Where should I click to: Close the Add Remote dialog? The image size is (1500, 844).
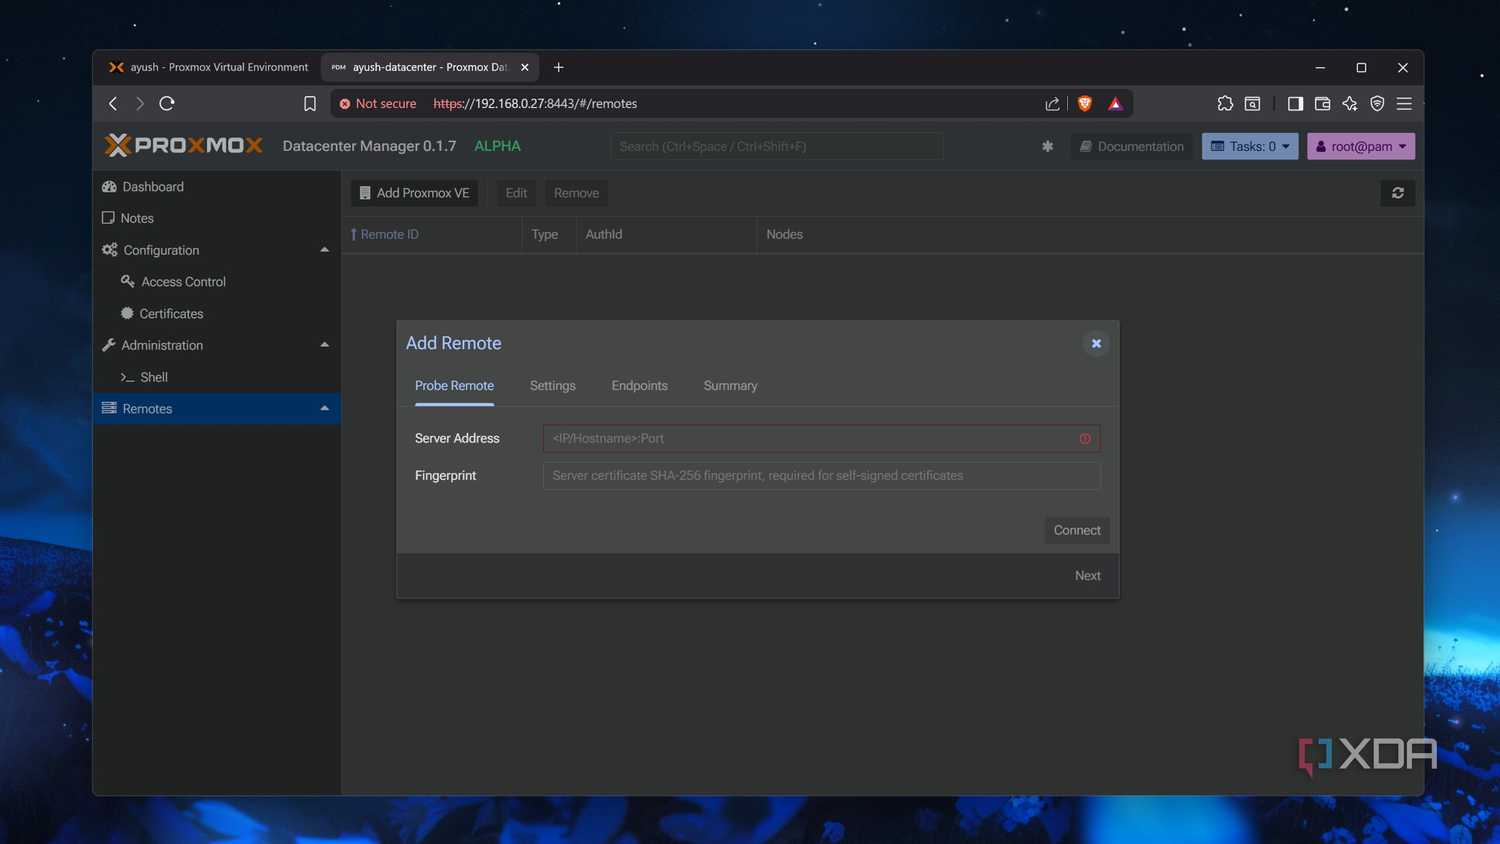coord(1096,343)
